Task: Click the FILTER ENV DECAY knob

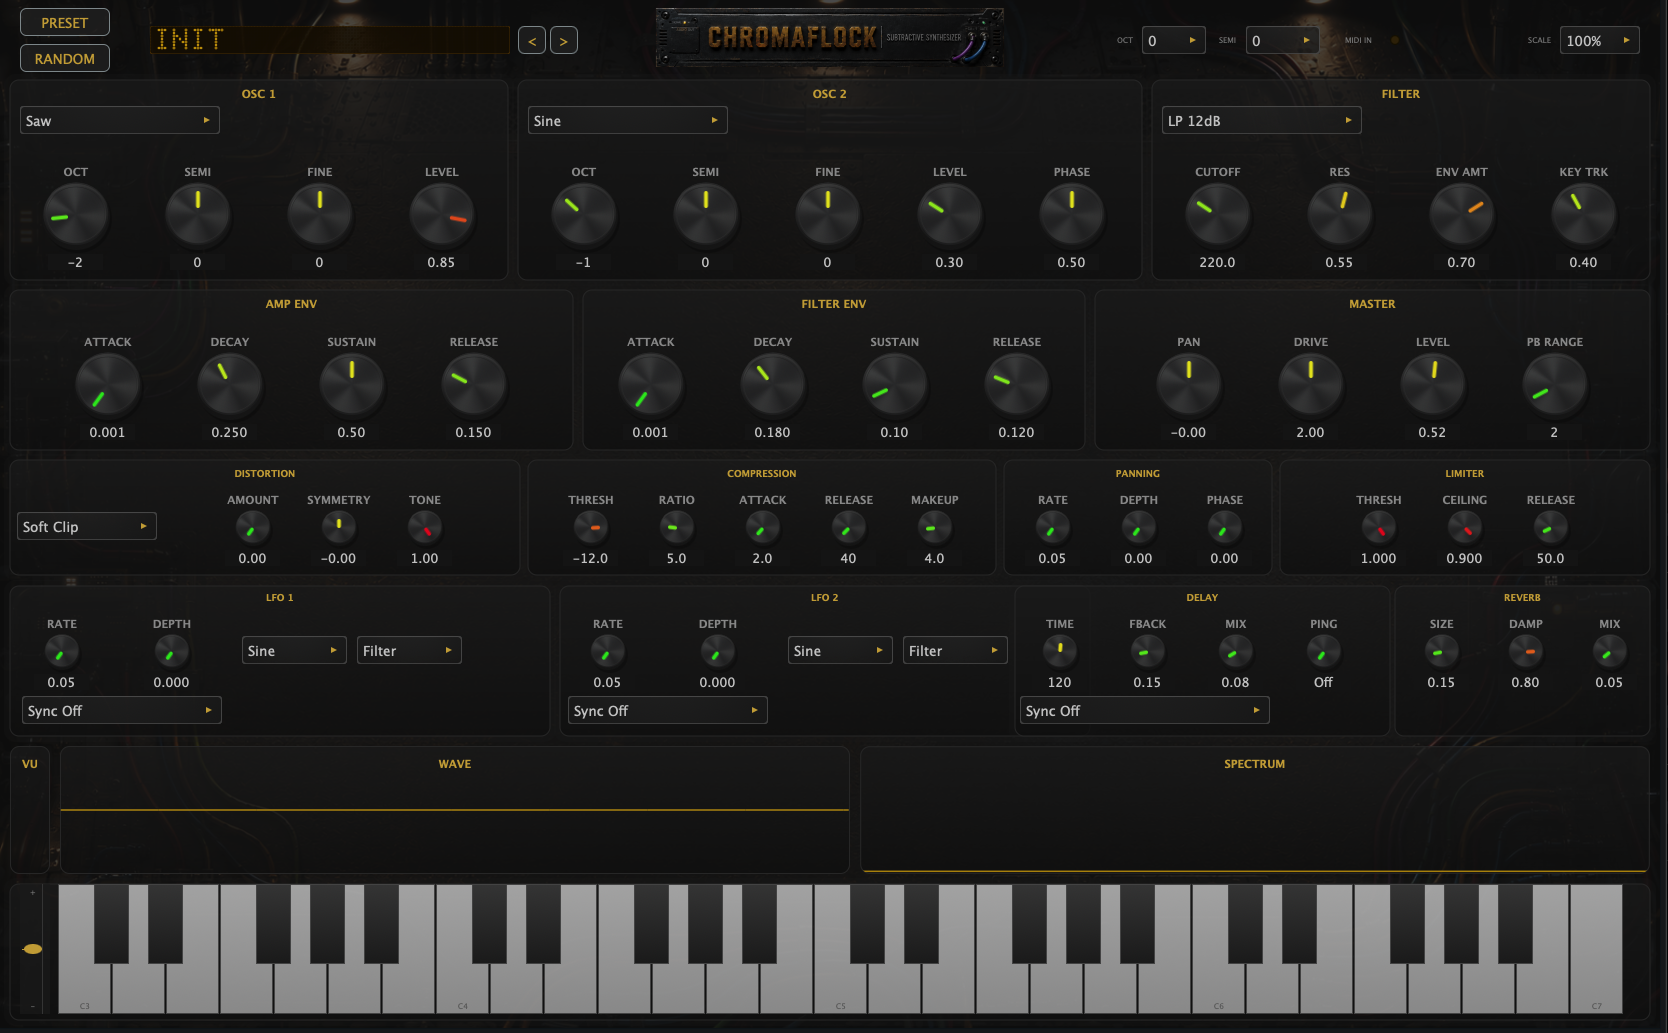Action: (x=773, y=385)
